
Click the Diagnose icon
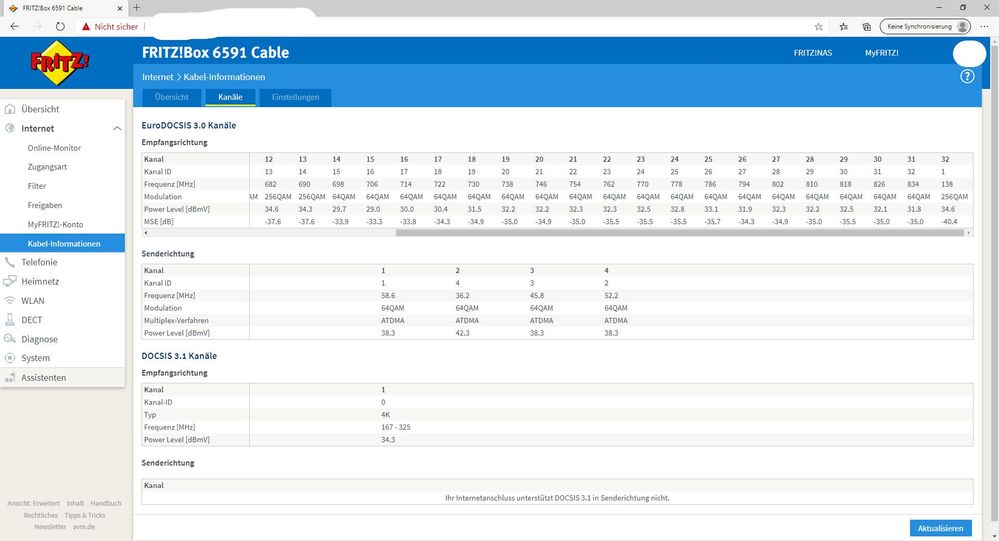[x=10, y=339]
